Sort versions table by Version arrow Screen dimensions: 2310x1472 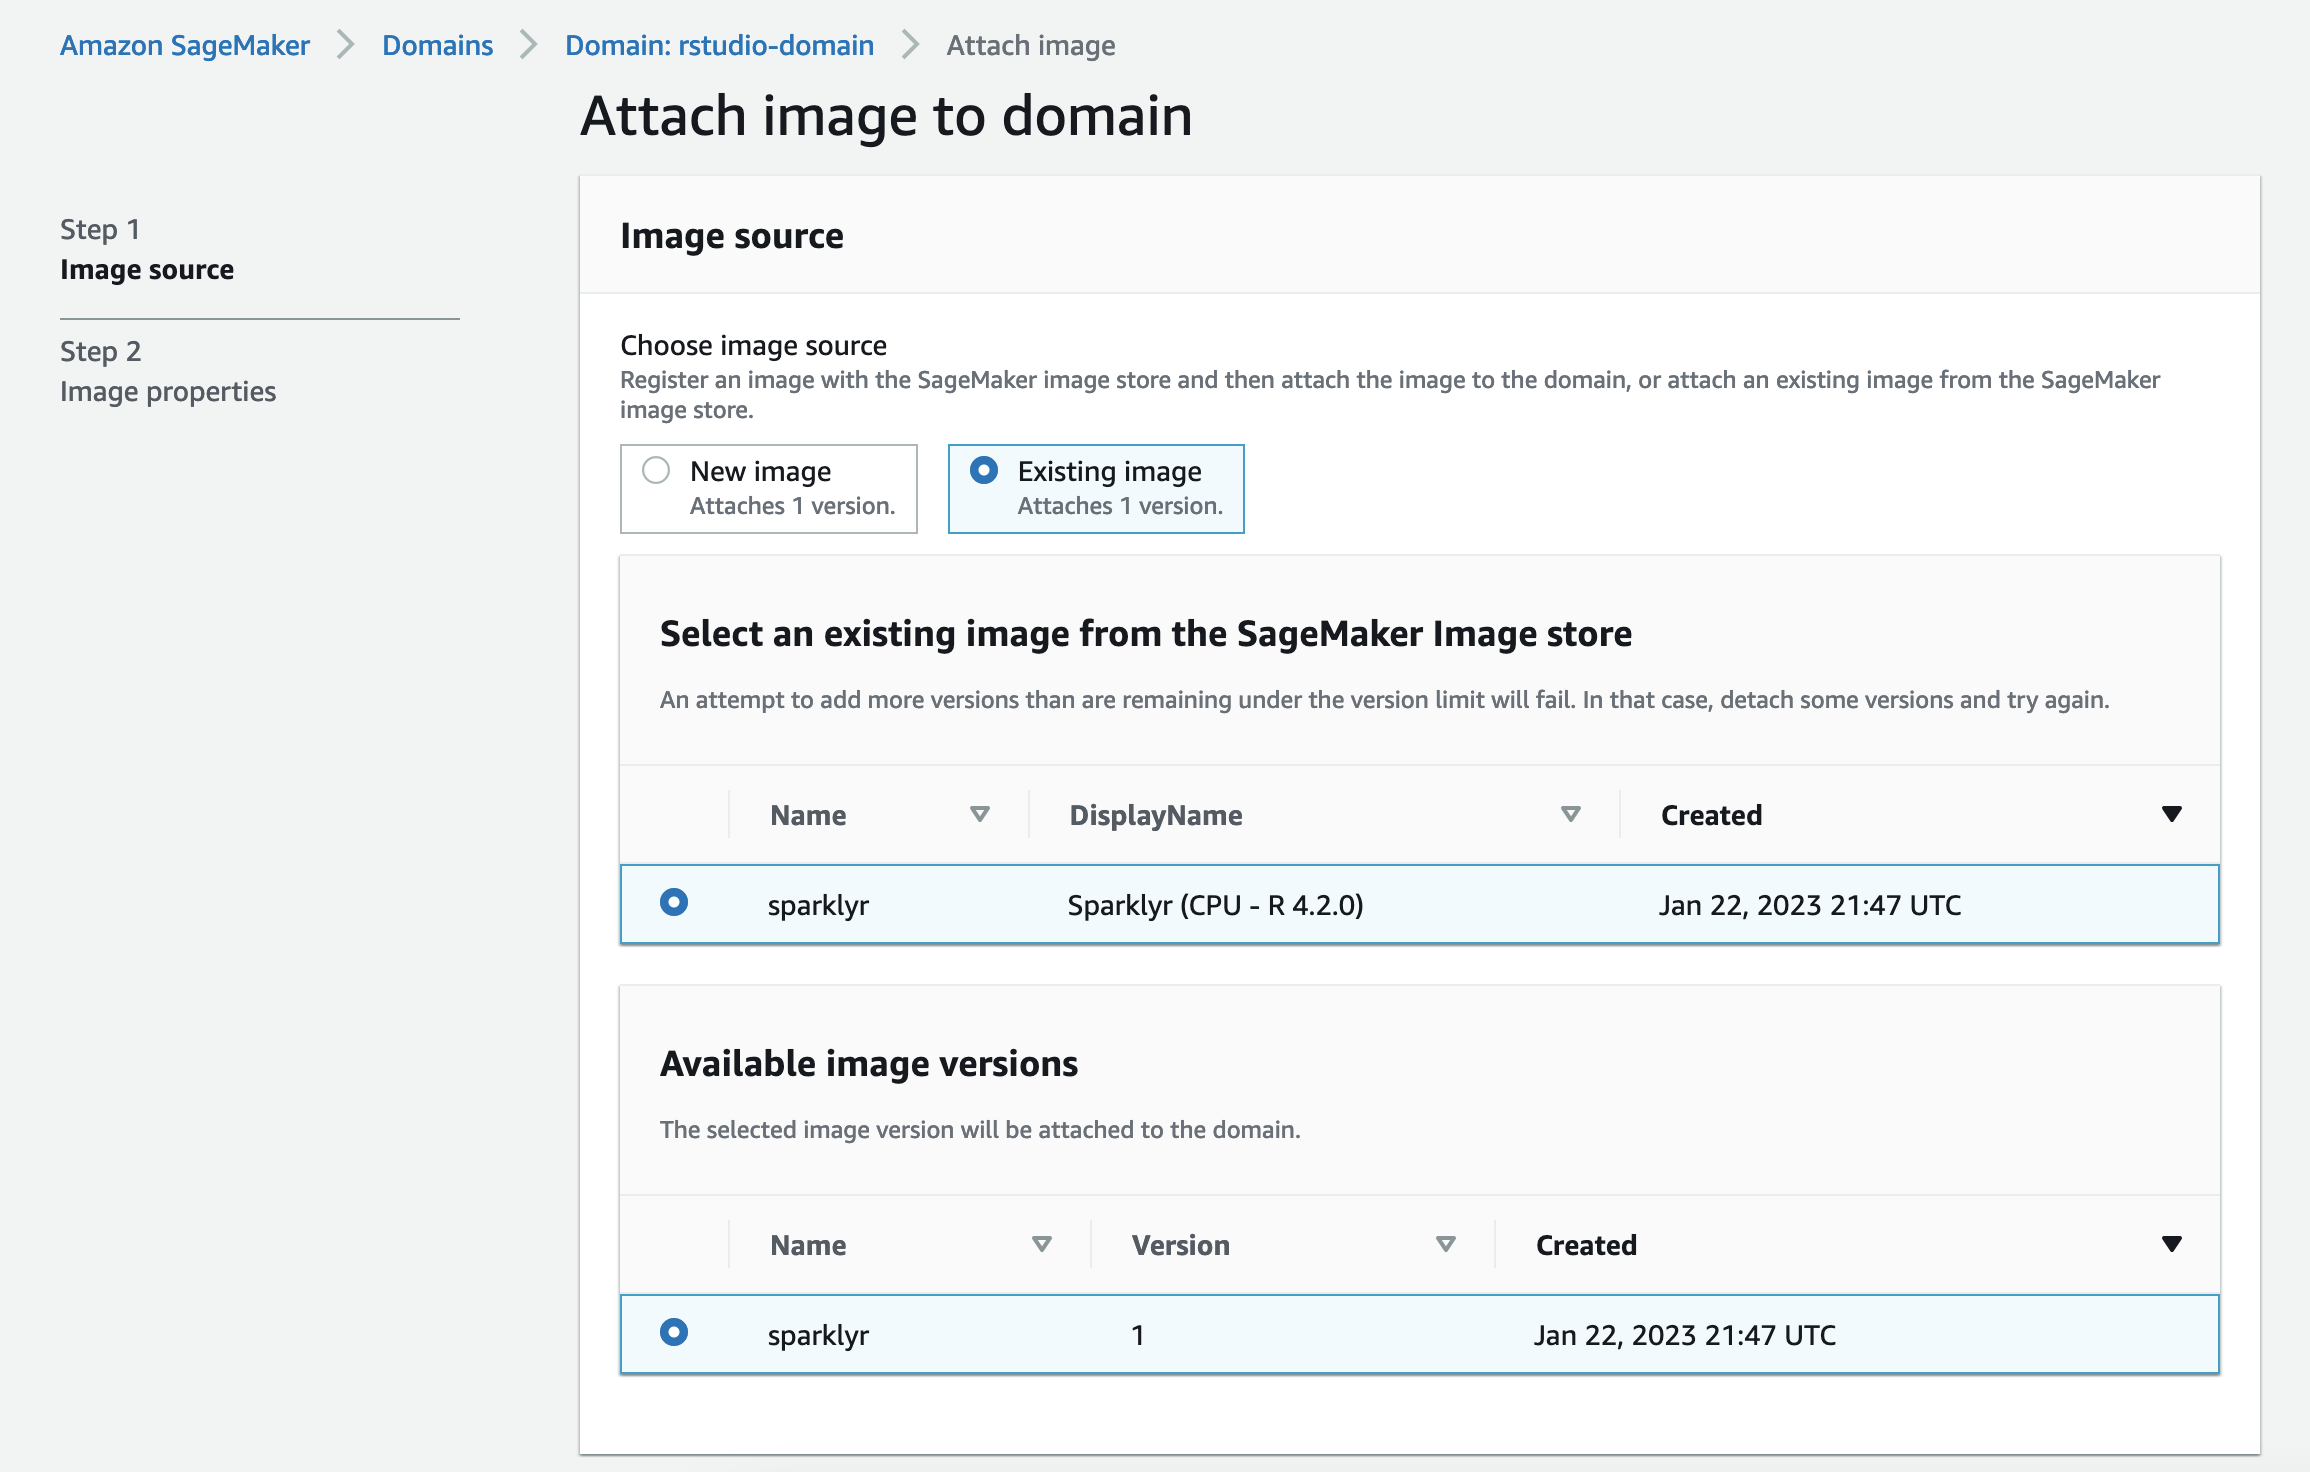coord(1445,1245)
